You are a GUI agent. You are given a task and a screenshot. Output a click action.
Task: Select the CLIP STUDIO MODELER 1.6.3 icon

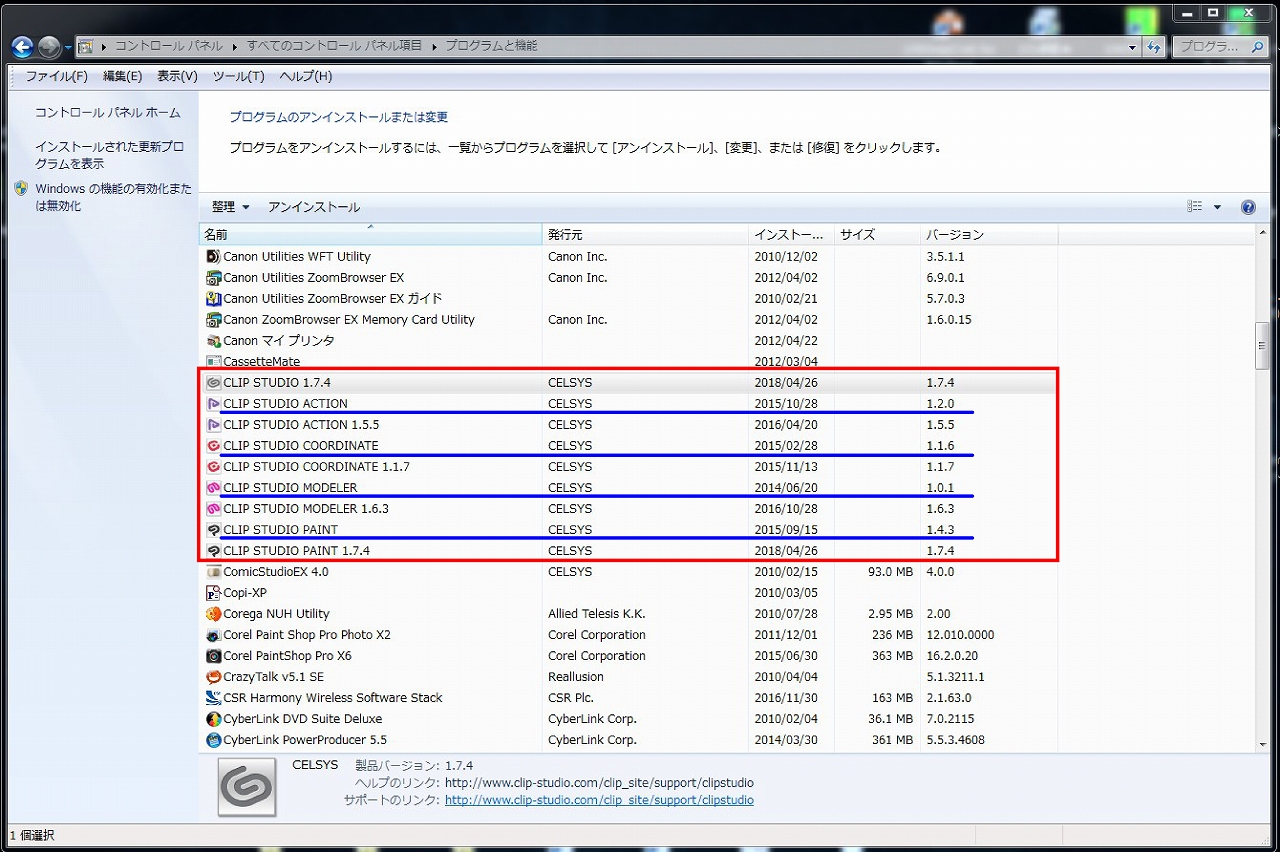[213, 509]
